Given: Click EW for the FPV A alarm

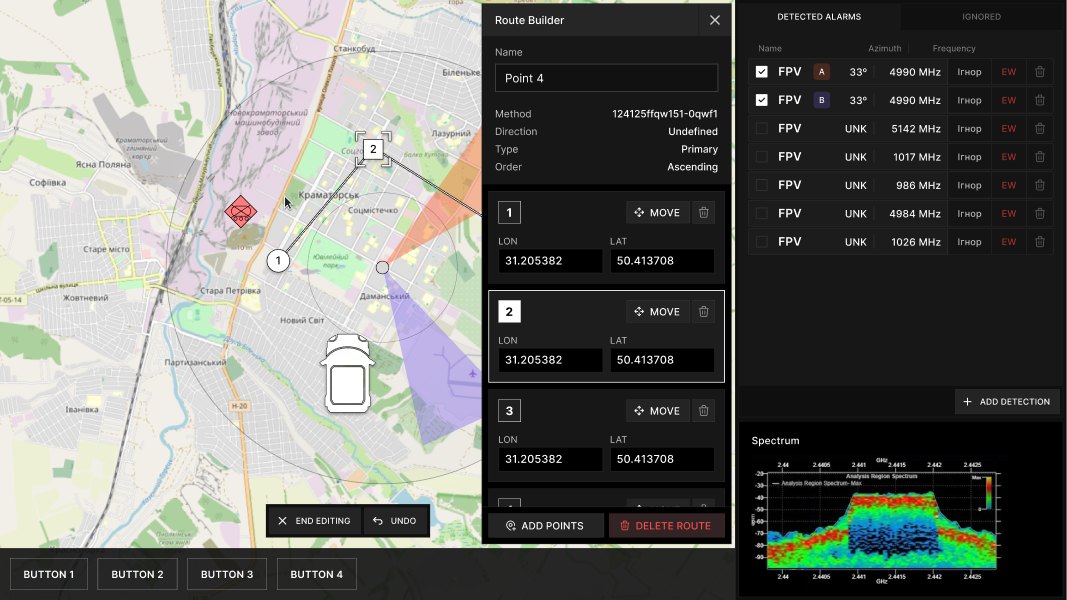Looking at the screenshot, I should pyautogui.click(x=1008, y=71).
